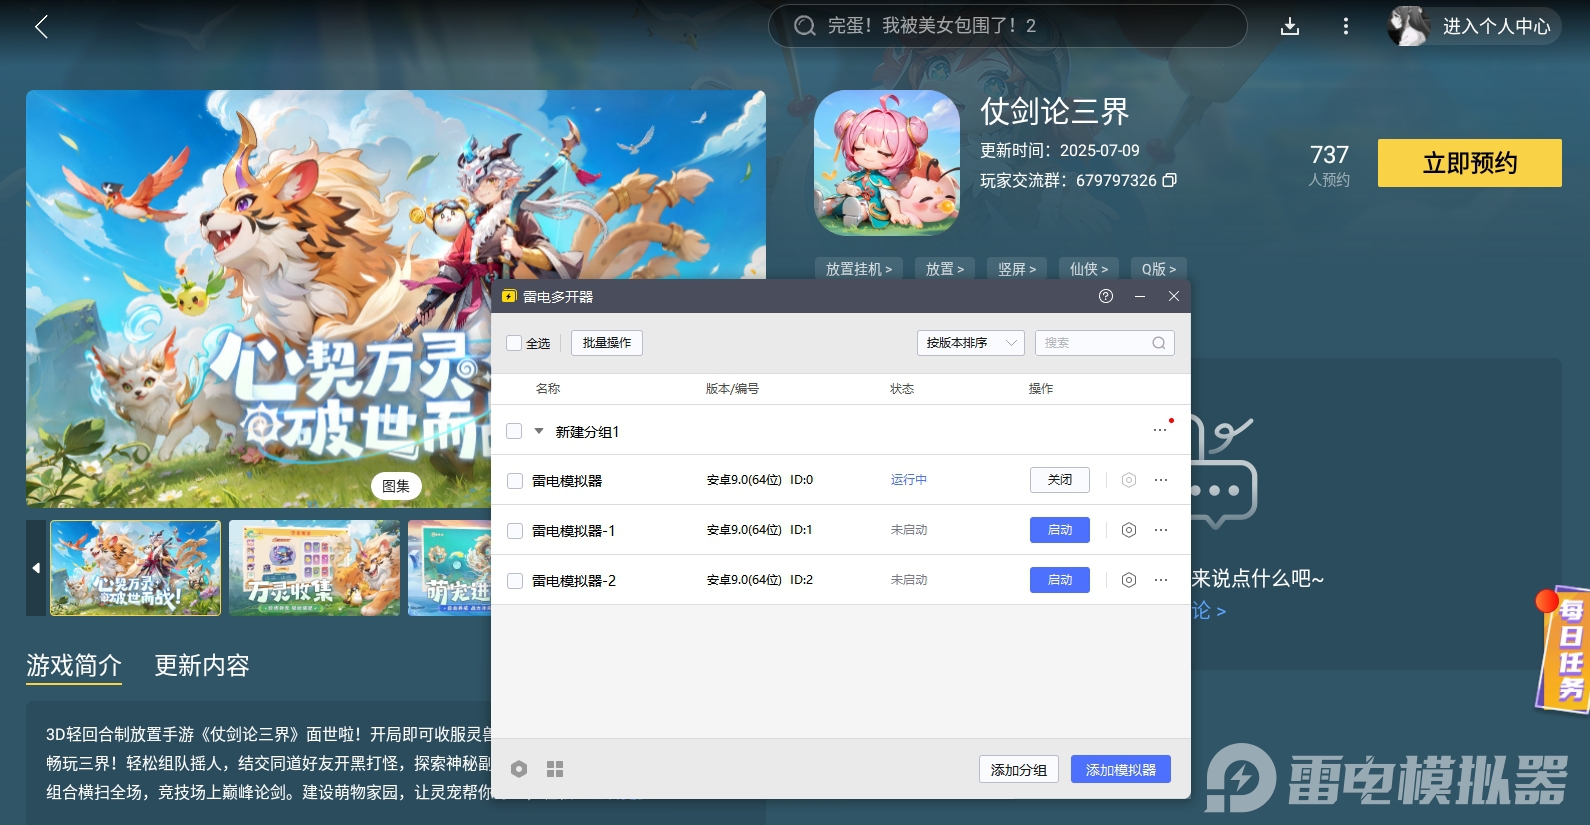Select the first screenshot thumbnail
1590x825 pixels.
click(x=136, y=568)
